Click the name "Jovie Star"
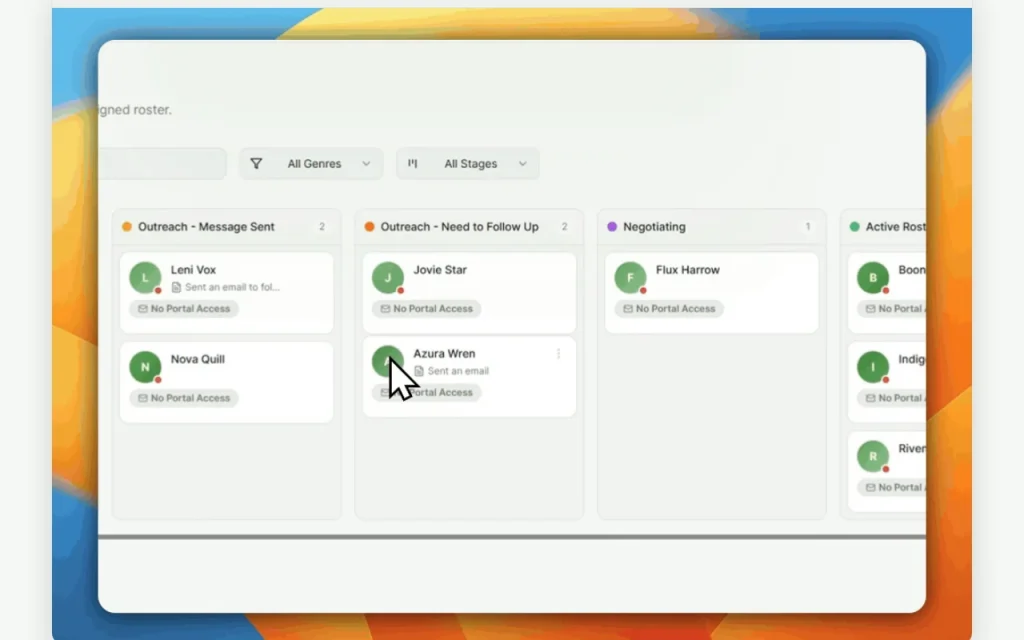Screen dimensions: 1024x640 (440, 270)
